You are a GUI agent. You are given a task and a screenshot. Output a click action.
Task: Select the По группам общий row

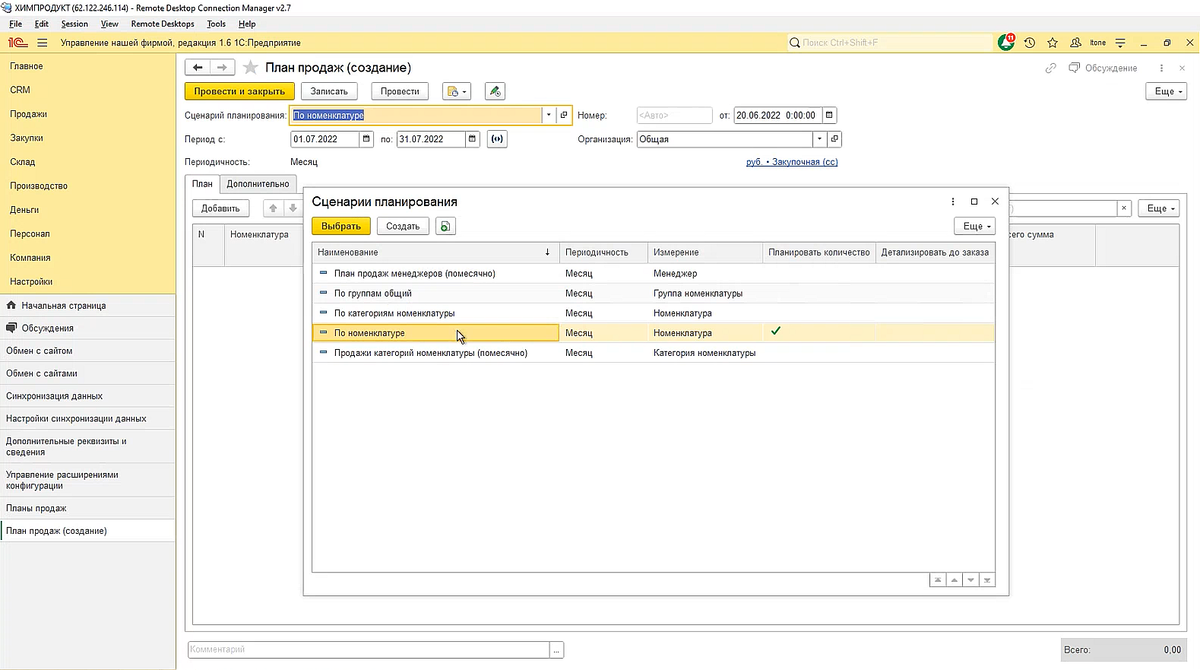[x=373, y=293]
